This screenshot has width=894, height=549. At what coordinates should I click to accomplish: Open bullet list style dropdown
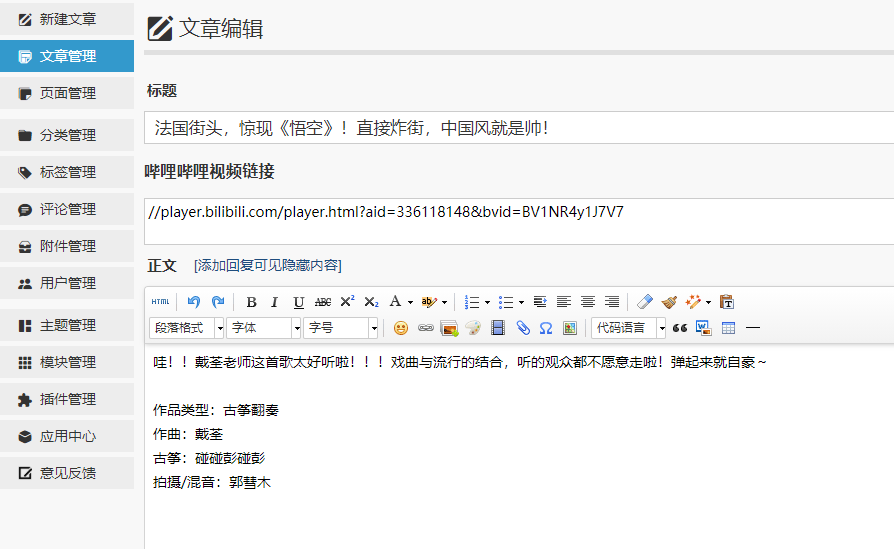pos(521,302)
